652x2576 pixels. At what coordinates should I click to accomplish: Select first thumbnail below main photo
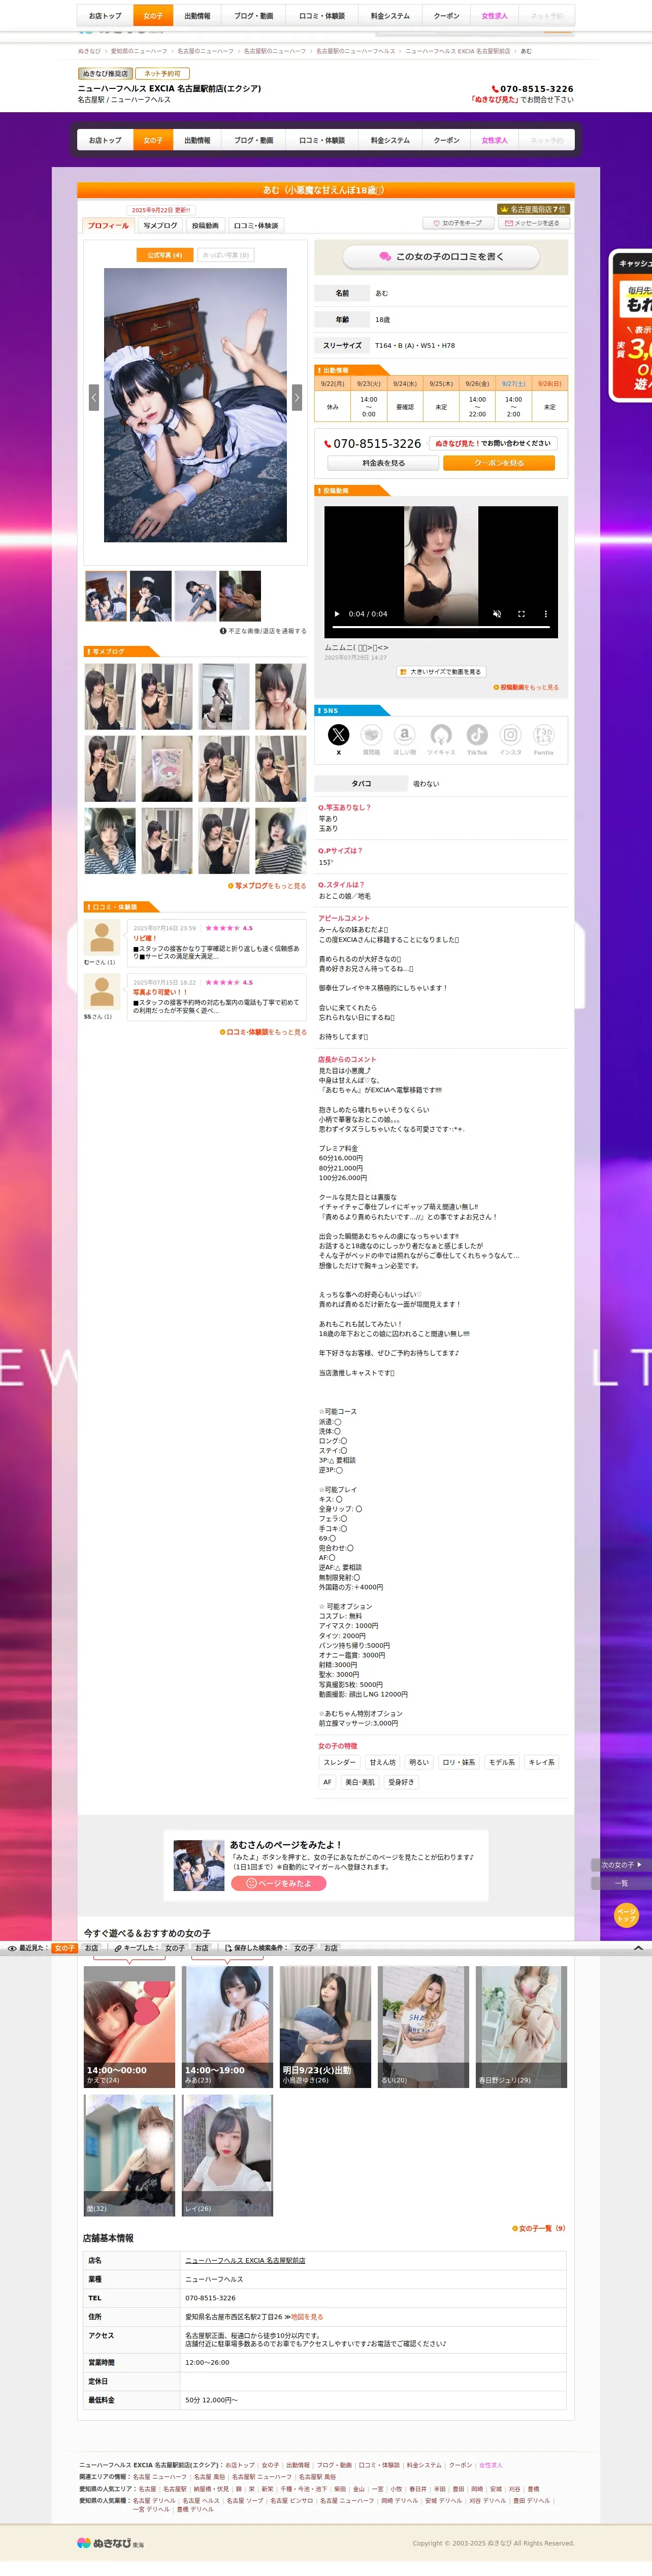point(106,596)
